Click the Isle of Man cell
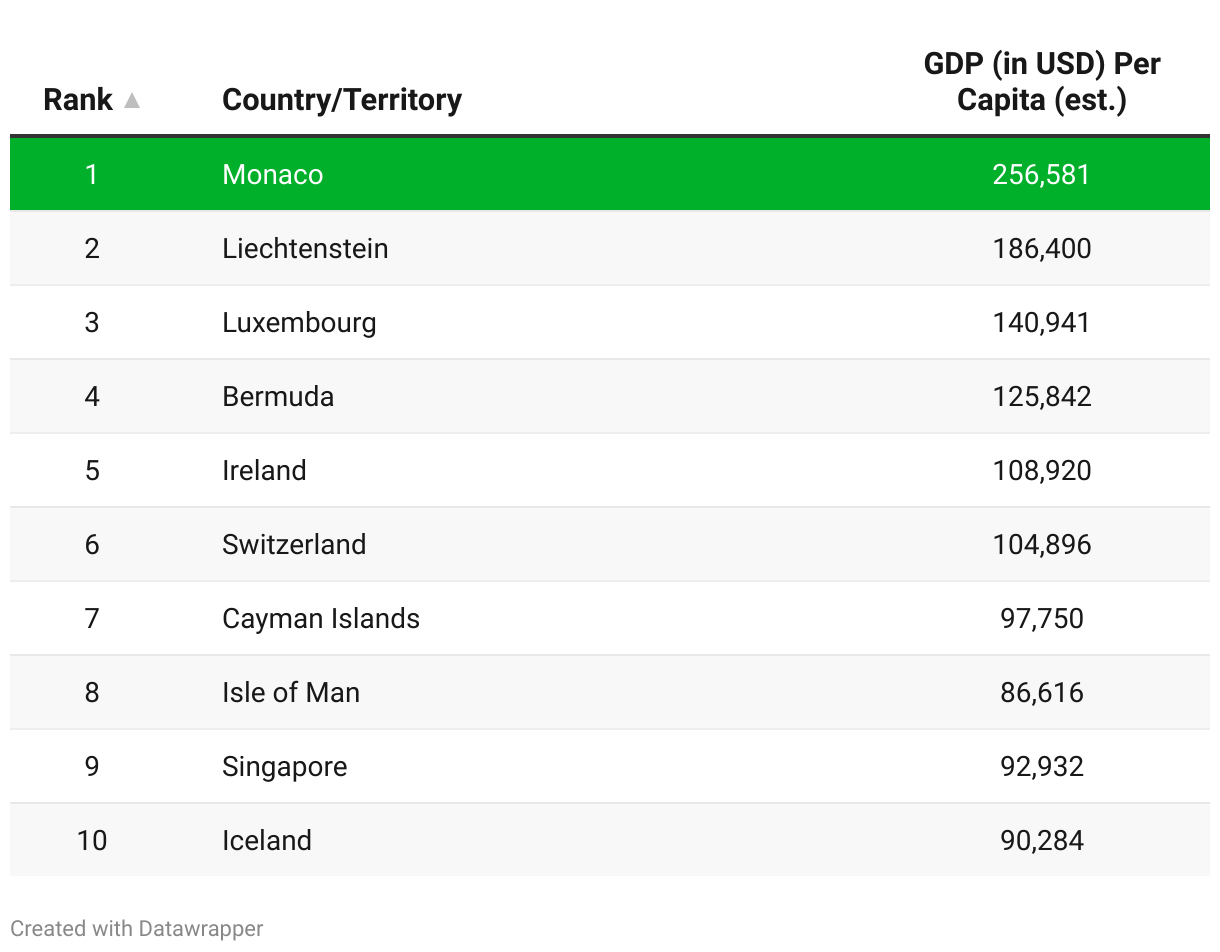Image resolution: width=1220 pixels, height=952 pixels. 291,692
